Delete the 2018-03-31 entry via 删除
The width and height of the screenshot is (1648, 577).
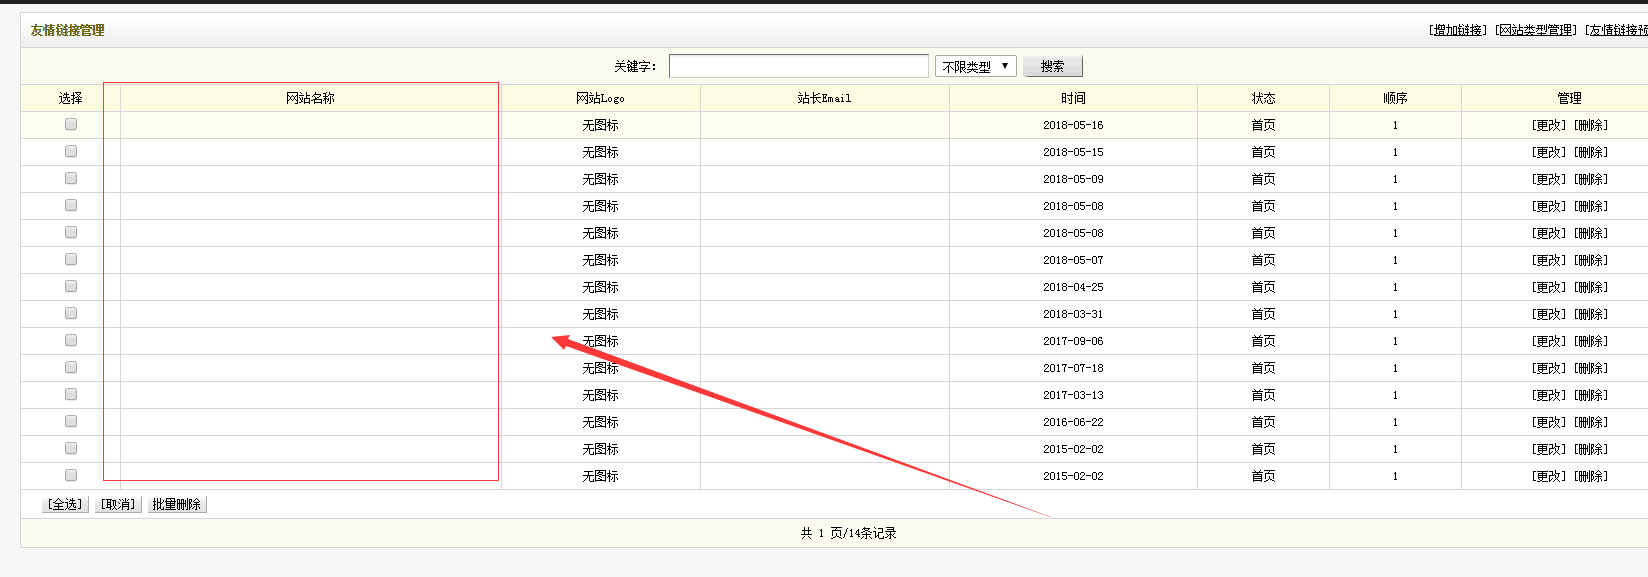point(1591,315)
